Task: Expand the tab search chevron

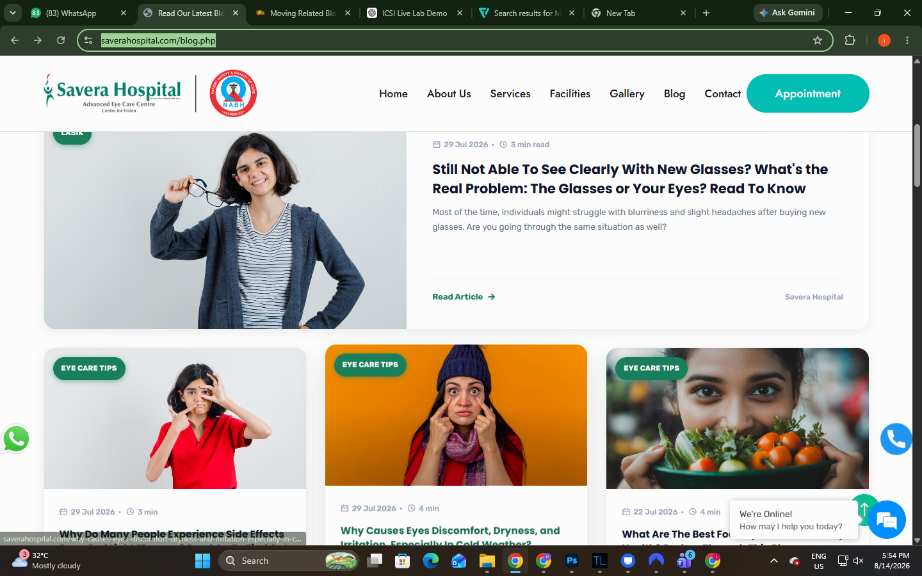Action: (x=12, y=12)
